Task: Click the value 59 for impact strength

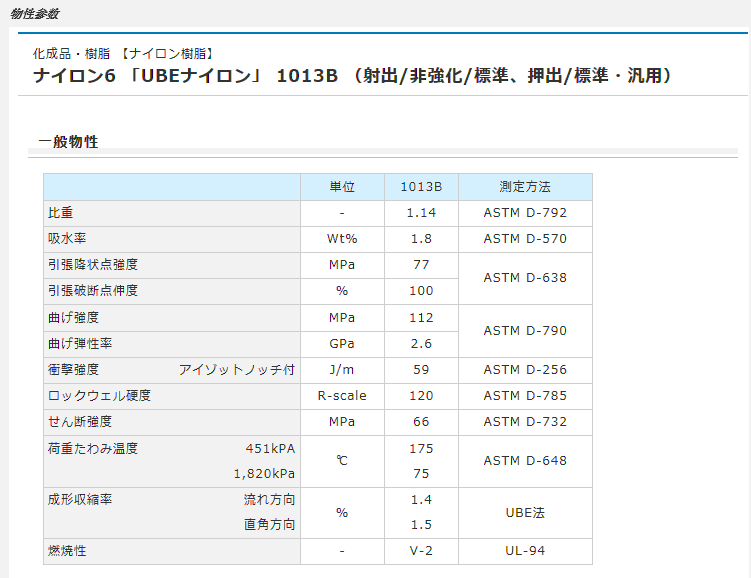Action: [421, 369]
